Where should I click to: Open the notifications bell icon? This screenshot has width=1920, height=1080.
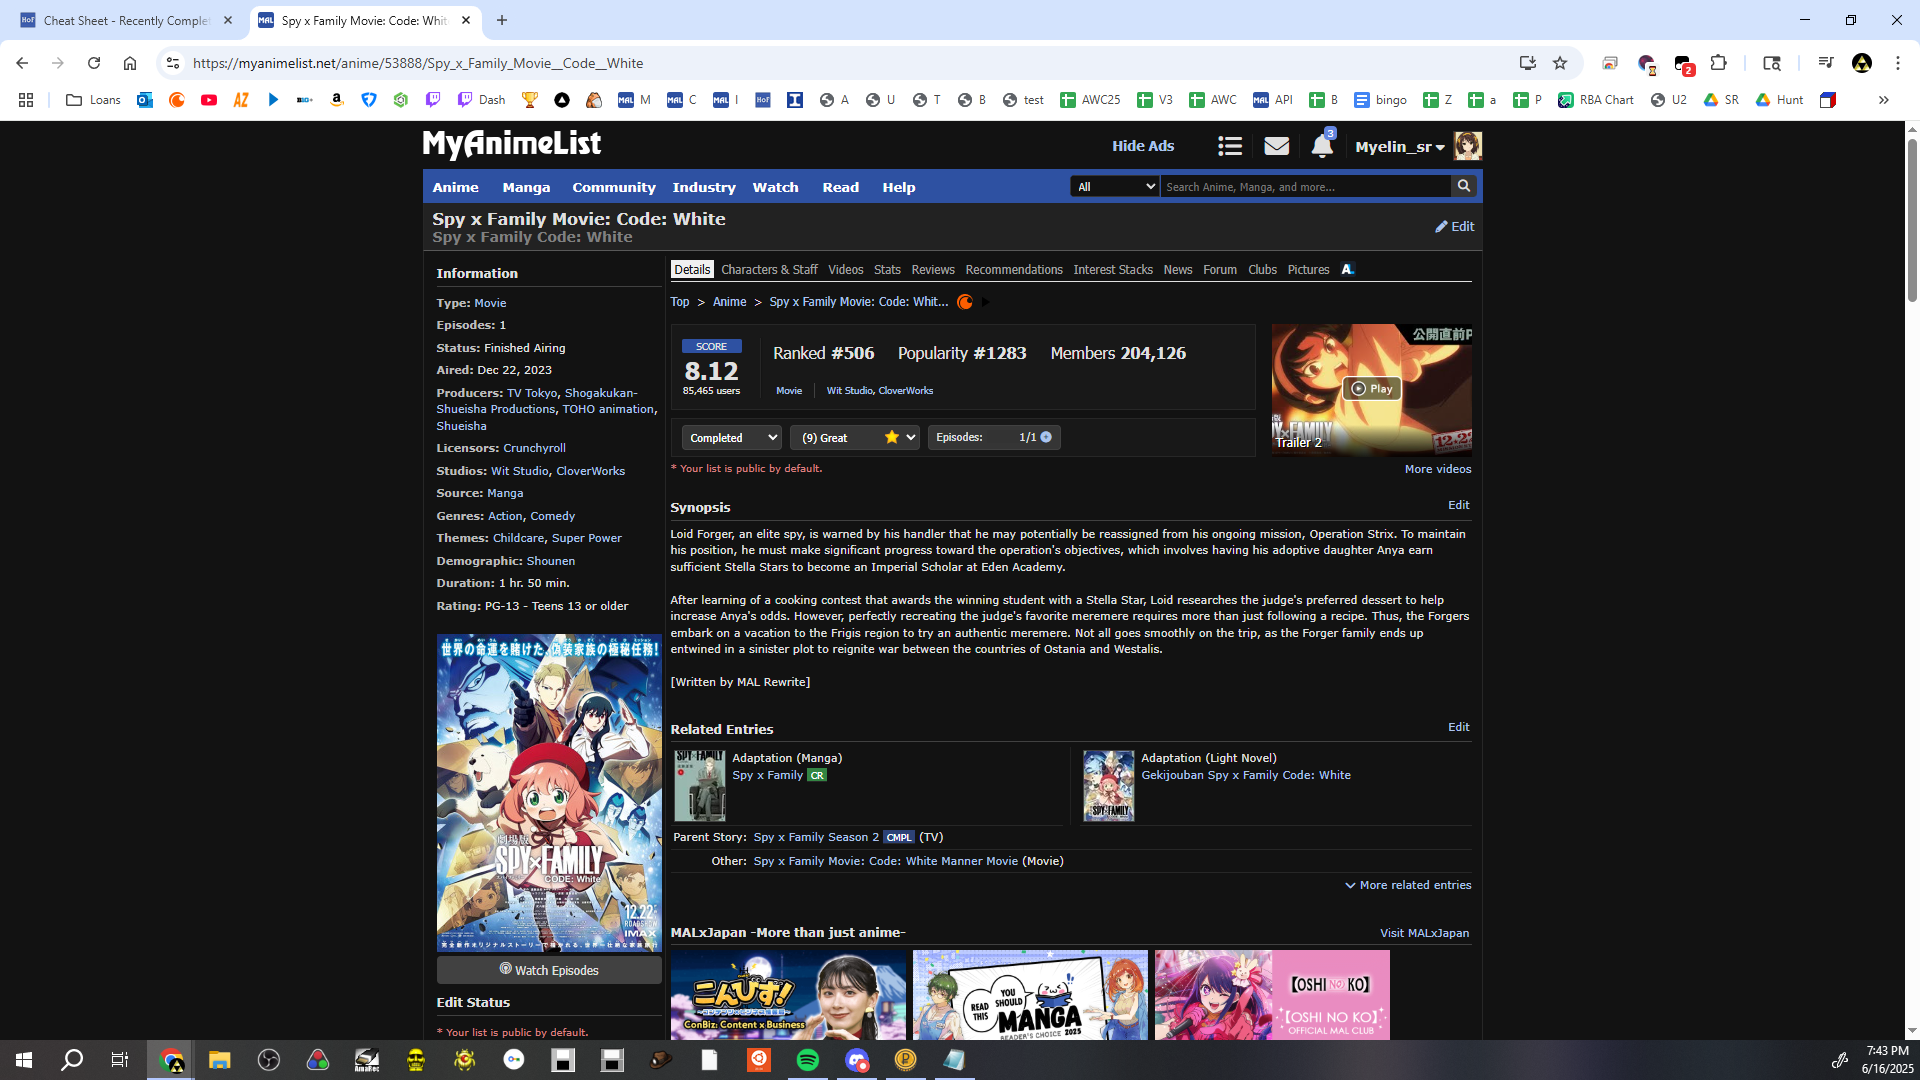coord(1321,146)
